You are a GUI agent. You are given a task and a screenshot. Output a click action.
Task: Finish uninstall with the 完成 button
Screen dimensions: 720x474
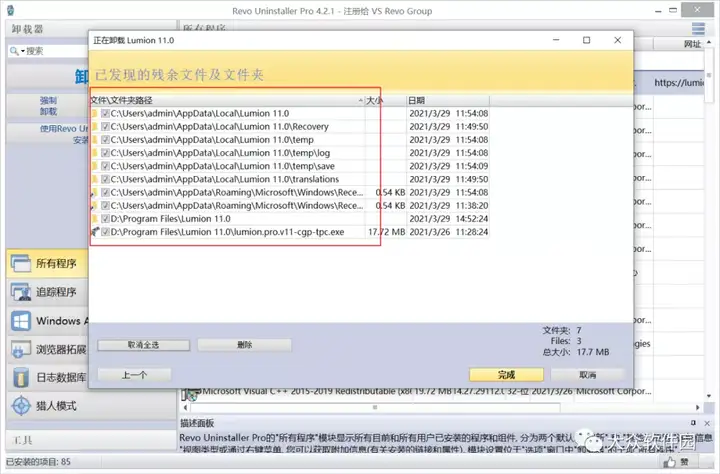(506, 375)
